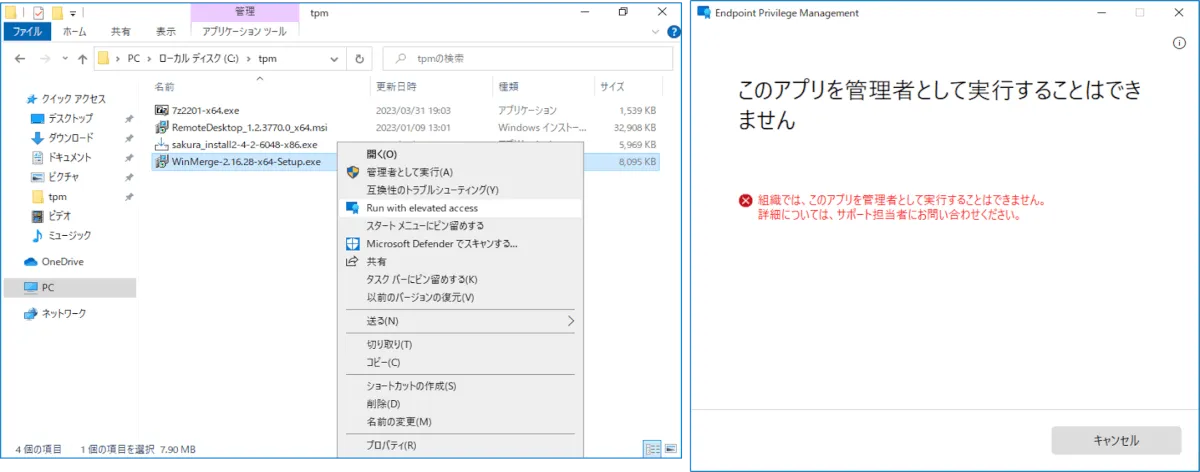Open OneDrive in the navigation pane
Image resolution: width=1200 pixels, height=472 pixels.
click(x=62, y=262)
